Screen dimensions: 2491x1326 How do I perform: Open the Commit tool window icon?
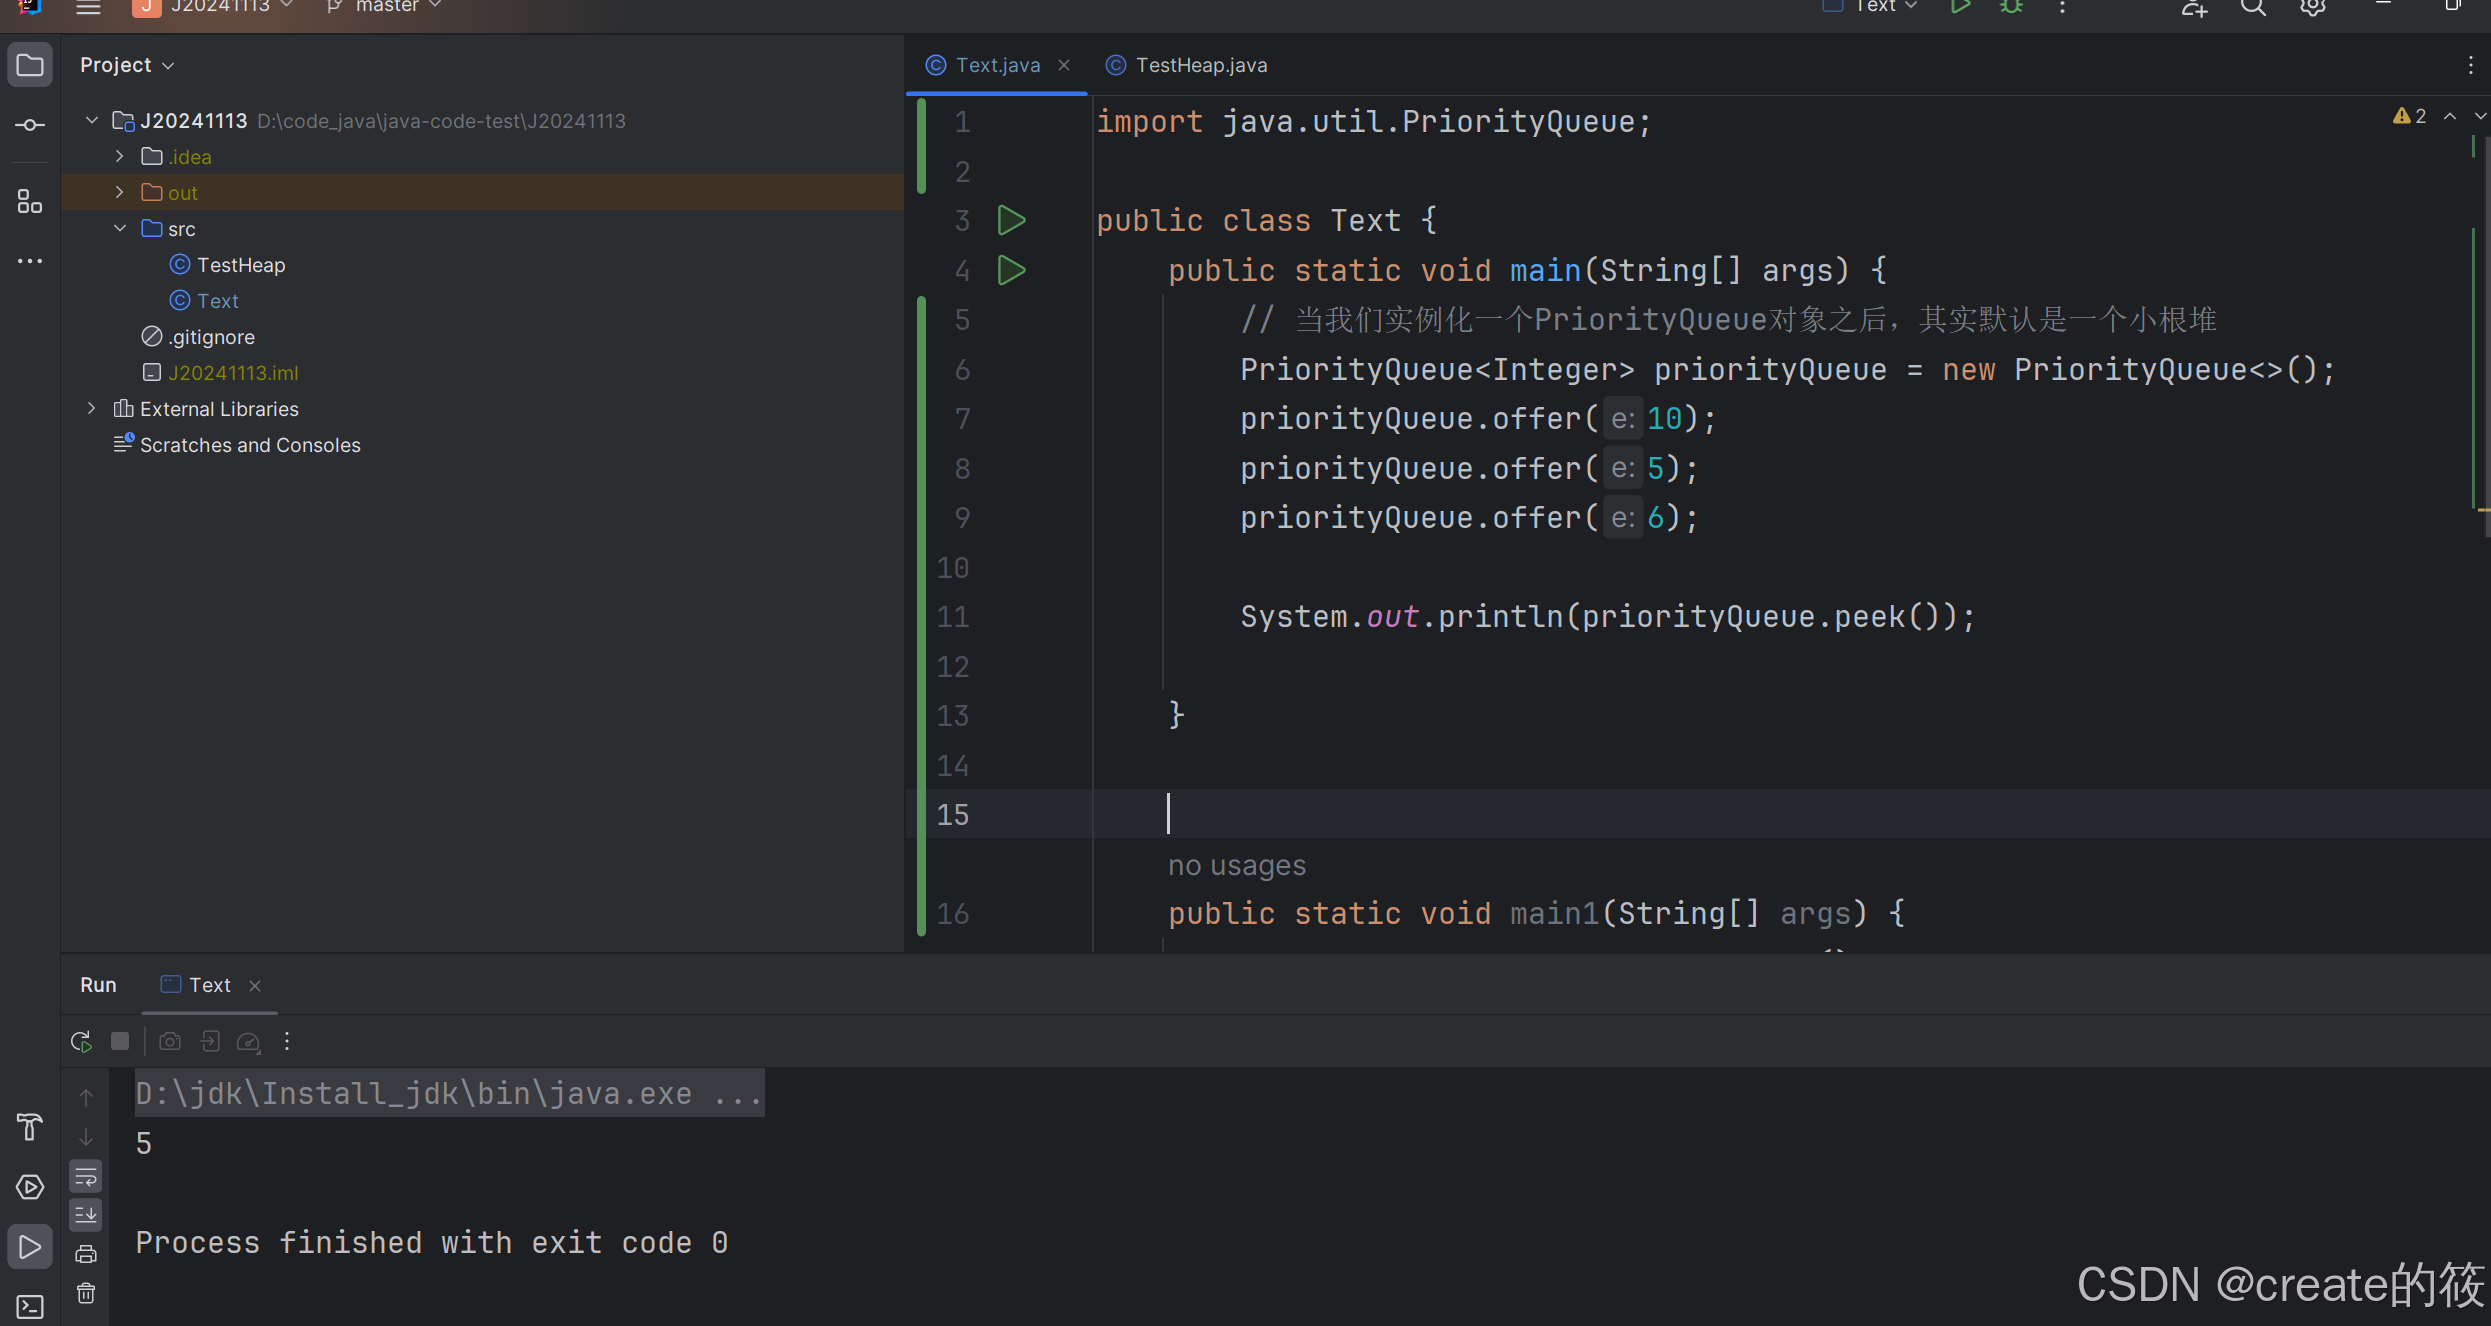point(30,125)
